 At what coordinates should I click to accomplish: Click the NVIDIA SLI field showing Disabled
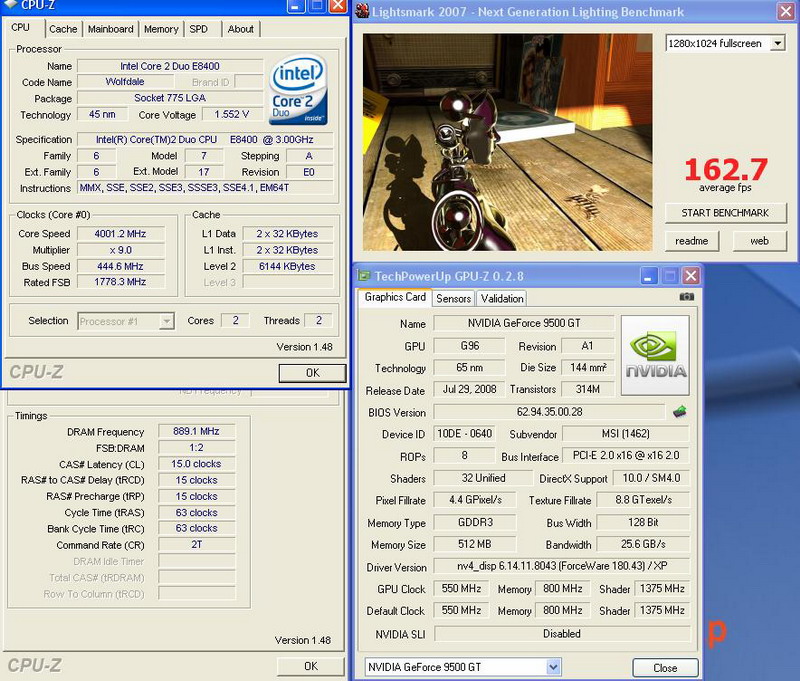coord(562,634)
